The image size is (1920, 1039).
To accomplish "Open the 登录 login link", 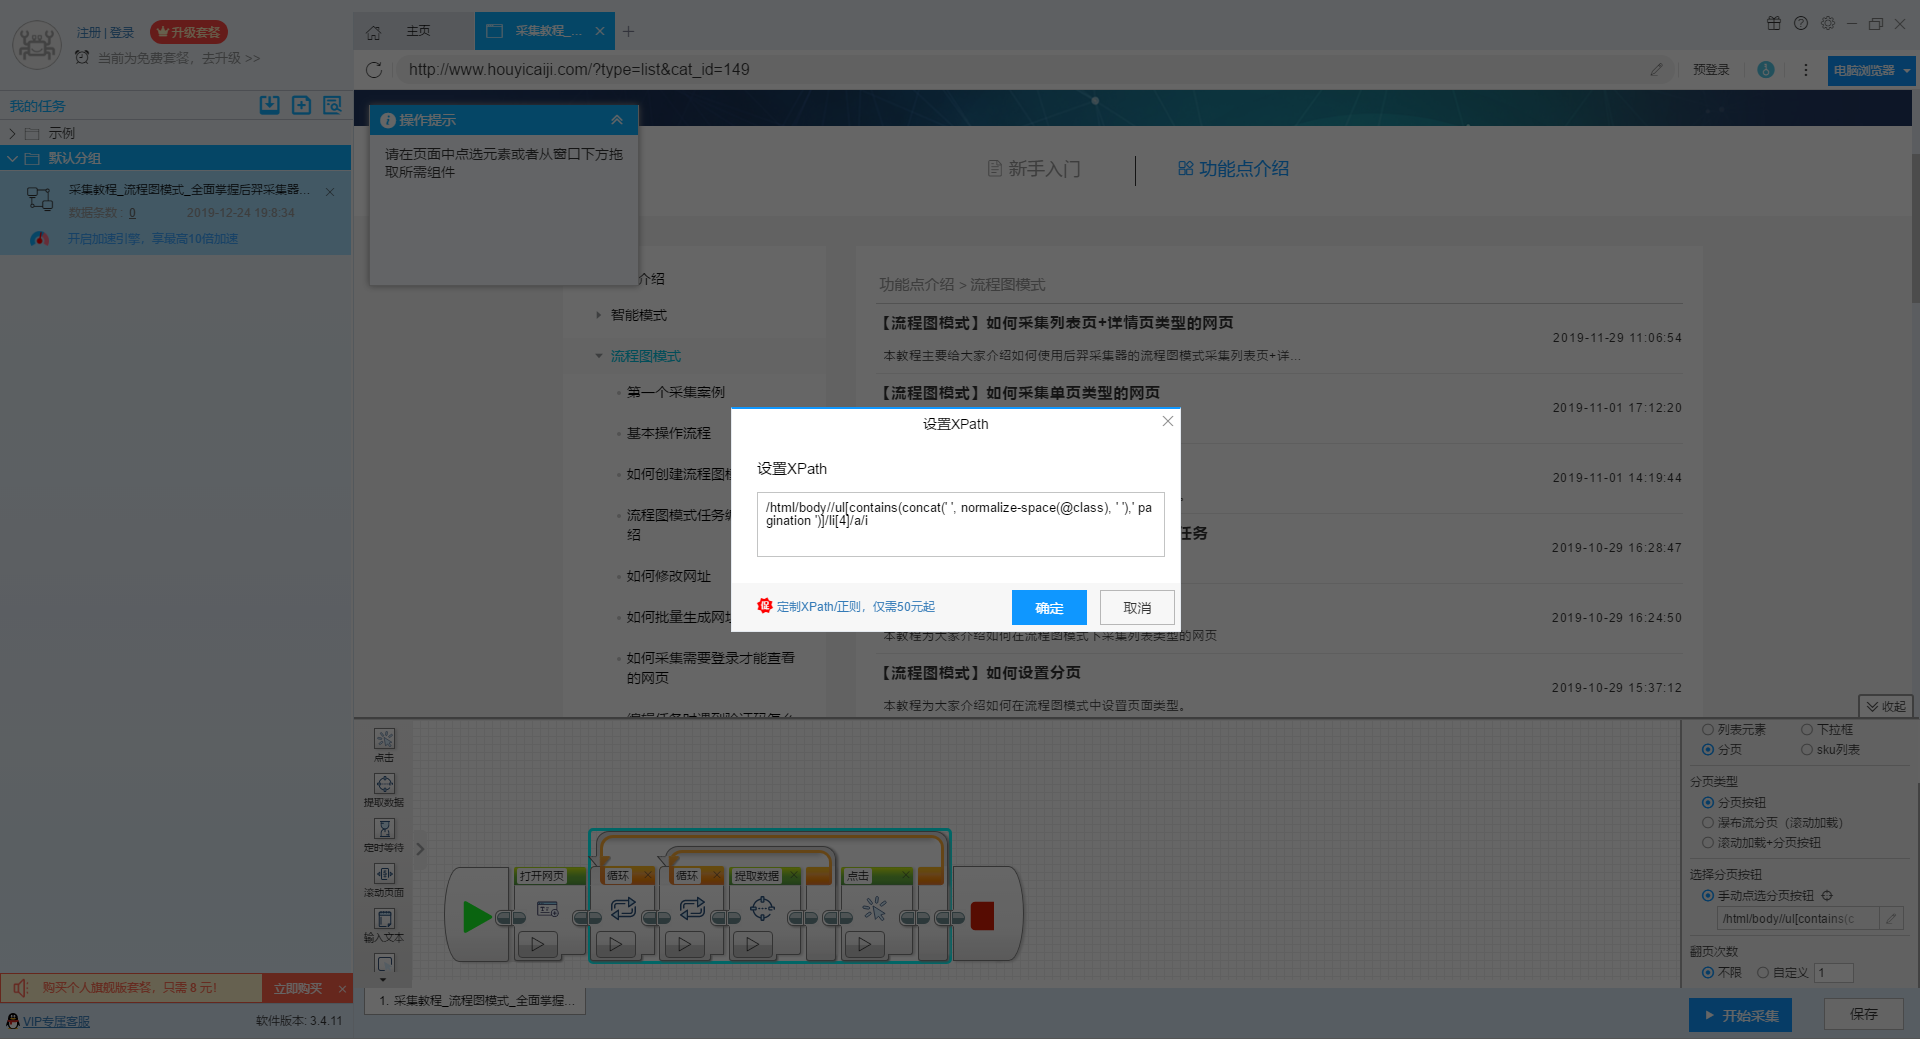I will point(122,32).
